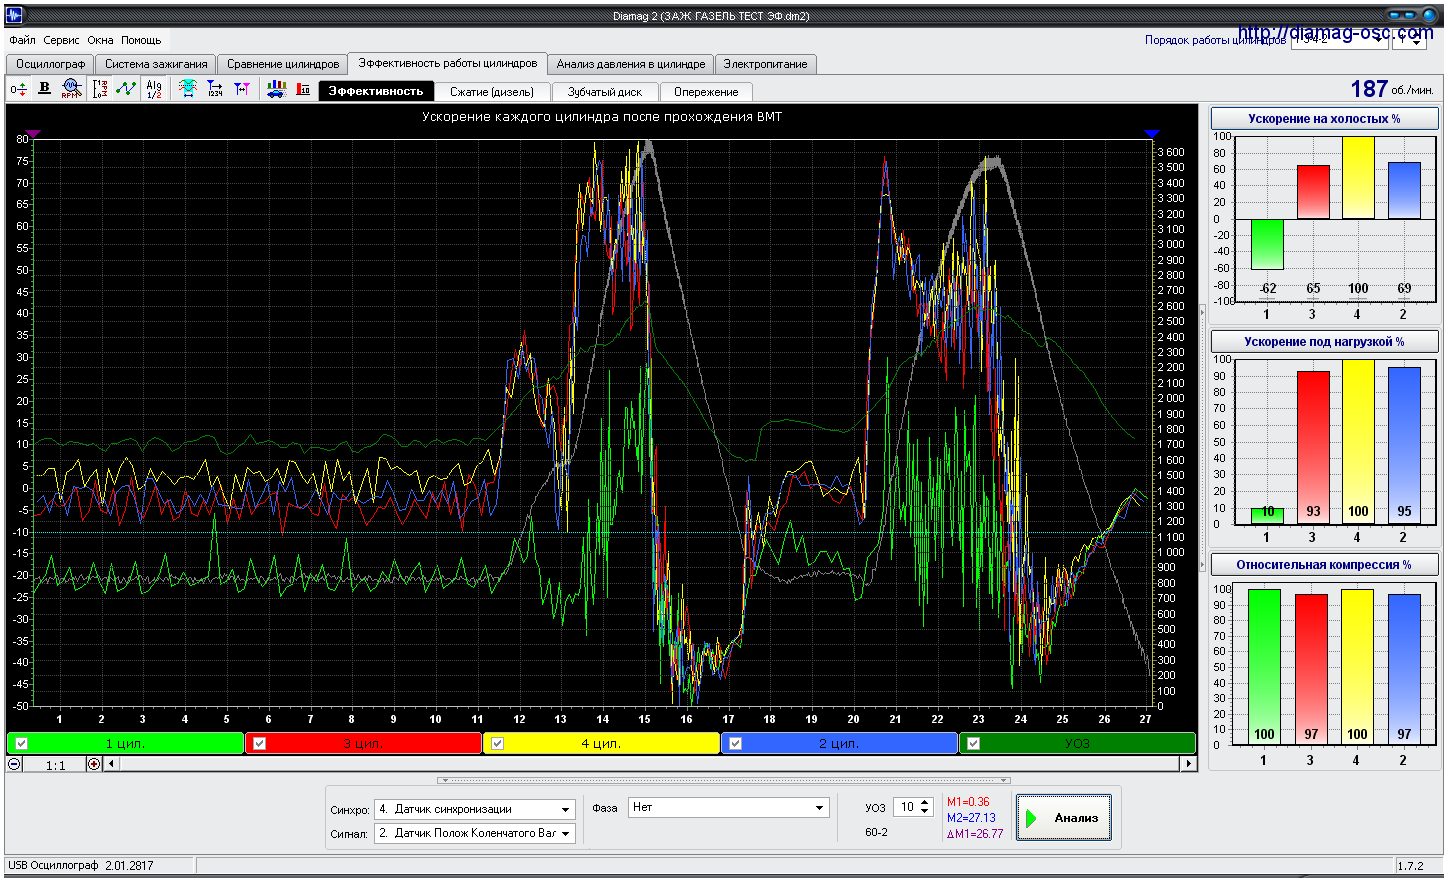Click the horizontal scrollbar left arrow
The image size is (1448, 878).
(111, 764)
